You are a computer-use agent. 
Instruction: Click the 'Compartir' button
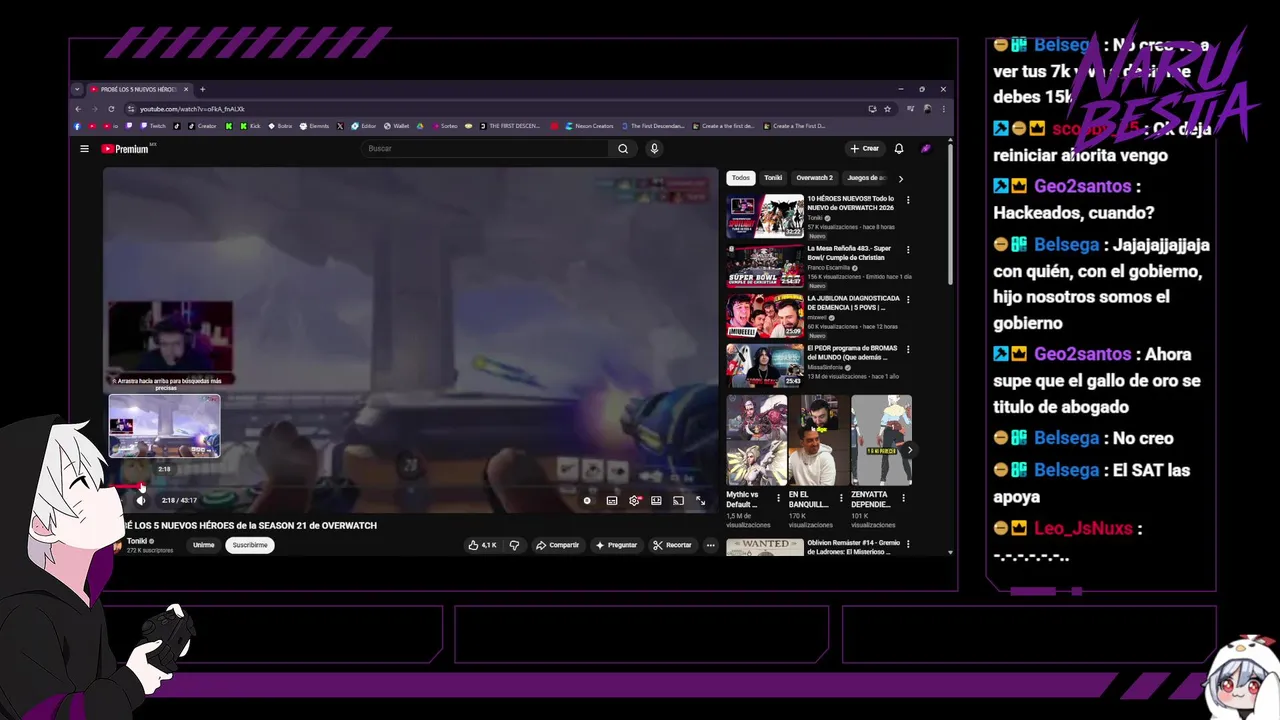click(x=557, y=545)
